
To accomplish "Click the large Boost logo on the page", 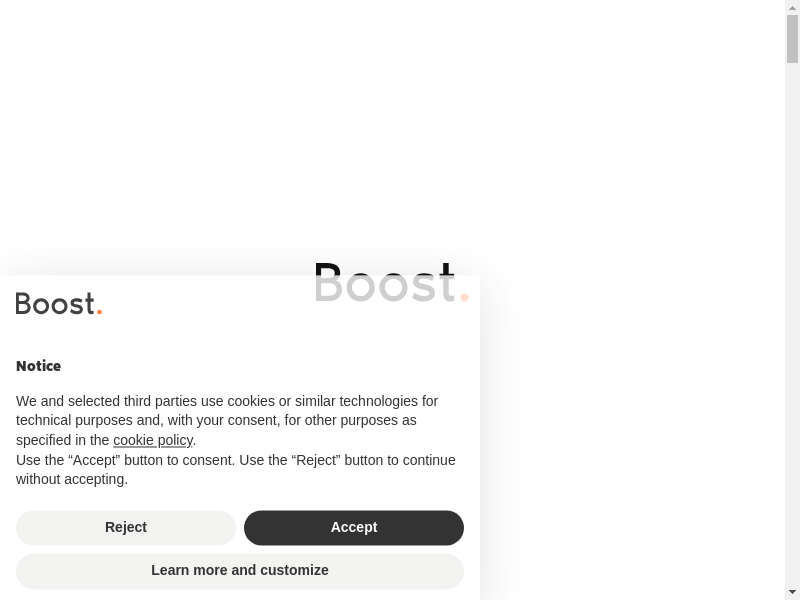I will point(392,282).
